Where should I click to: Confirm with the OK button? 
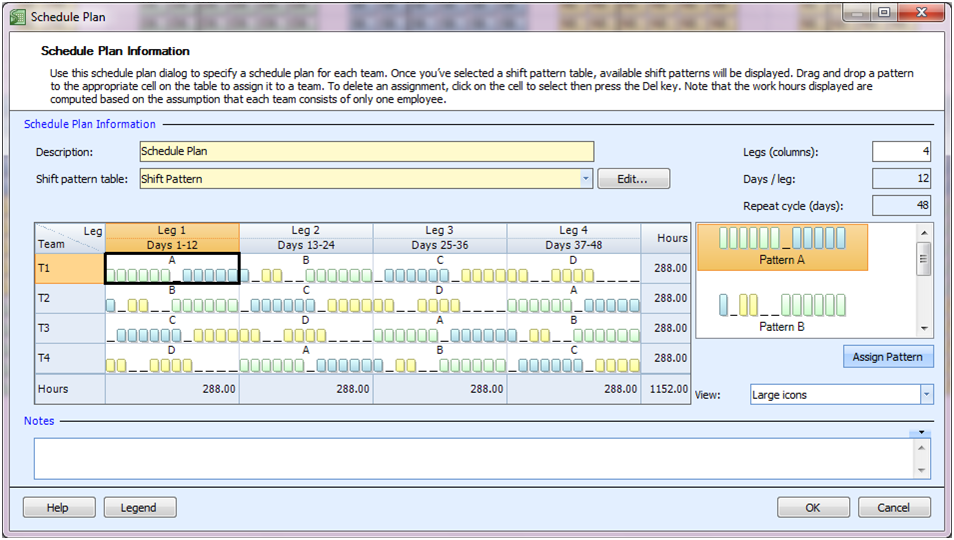813,508
